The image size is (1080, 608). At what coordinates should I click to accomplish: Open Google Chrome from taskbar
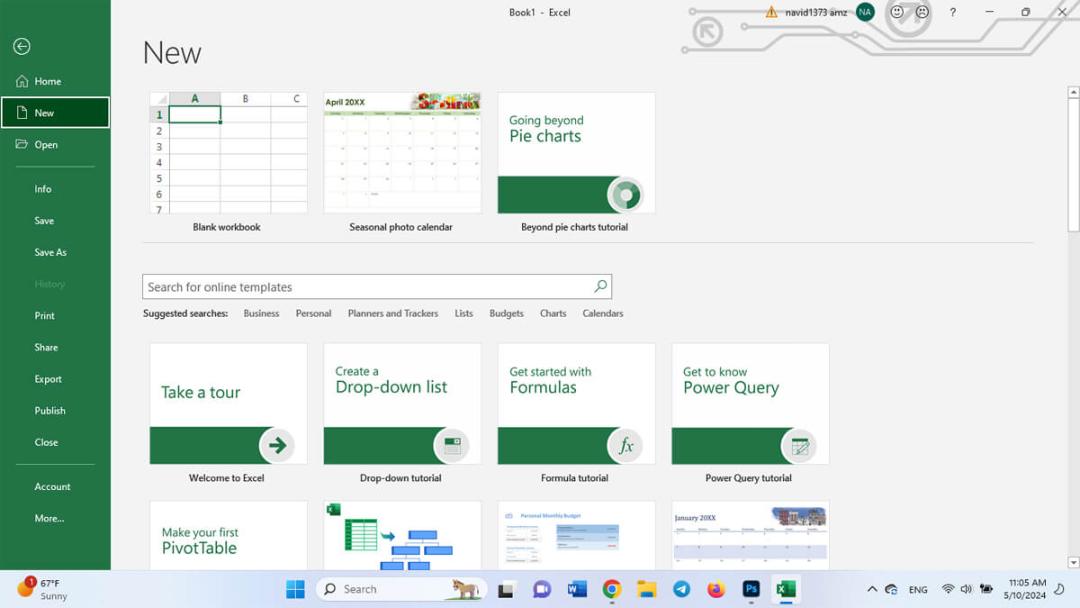(612, 589)
